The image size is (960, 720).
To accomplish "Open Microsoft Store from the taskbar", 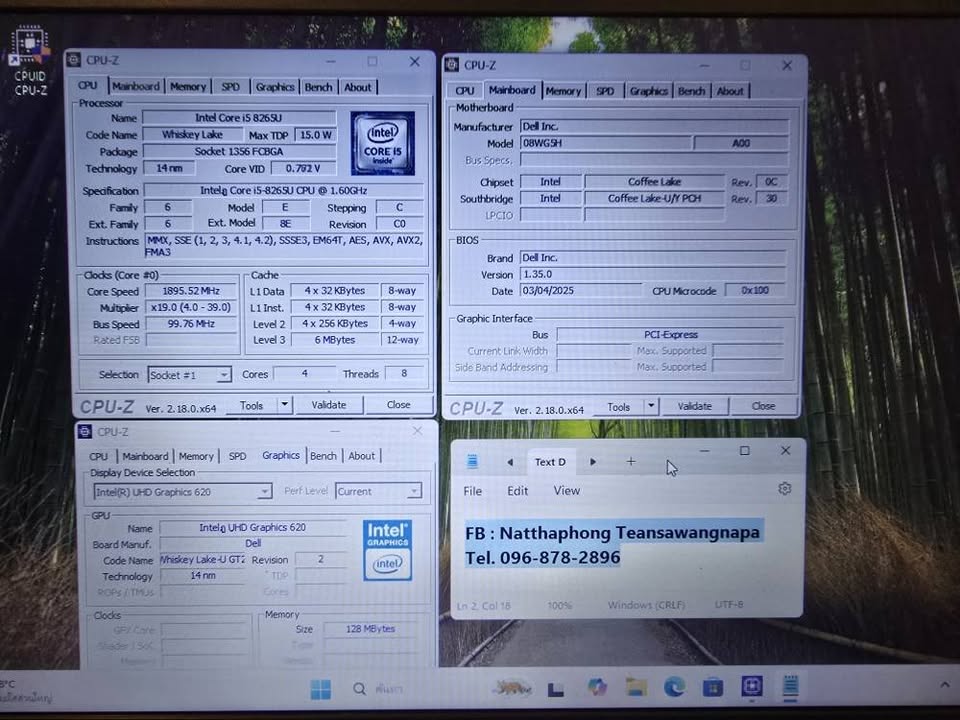I will pos(712,687).
